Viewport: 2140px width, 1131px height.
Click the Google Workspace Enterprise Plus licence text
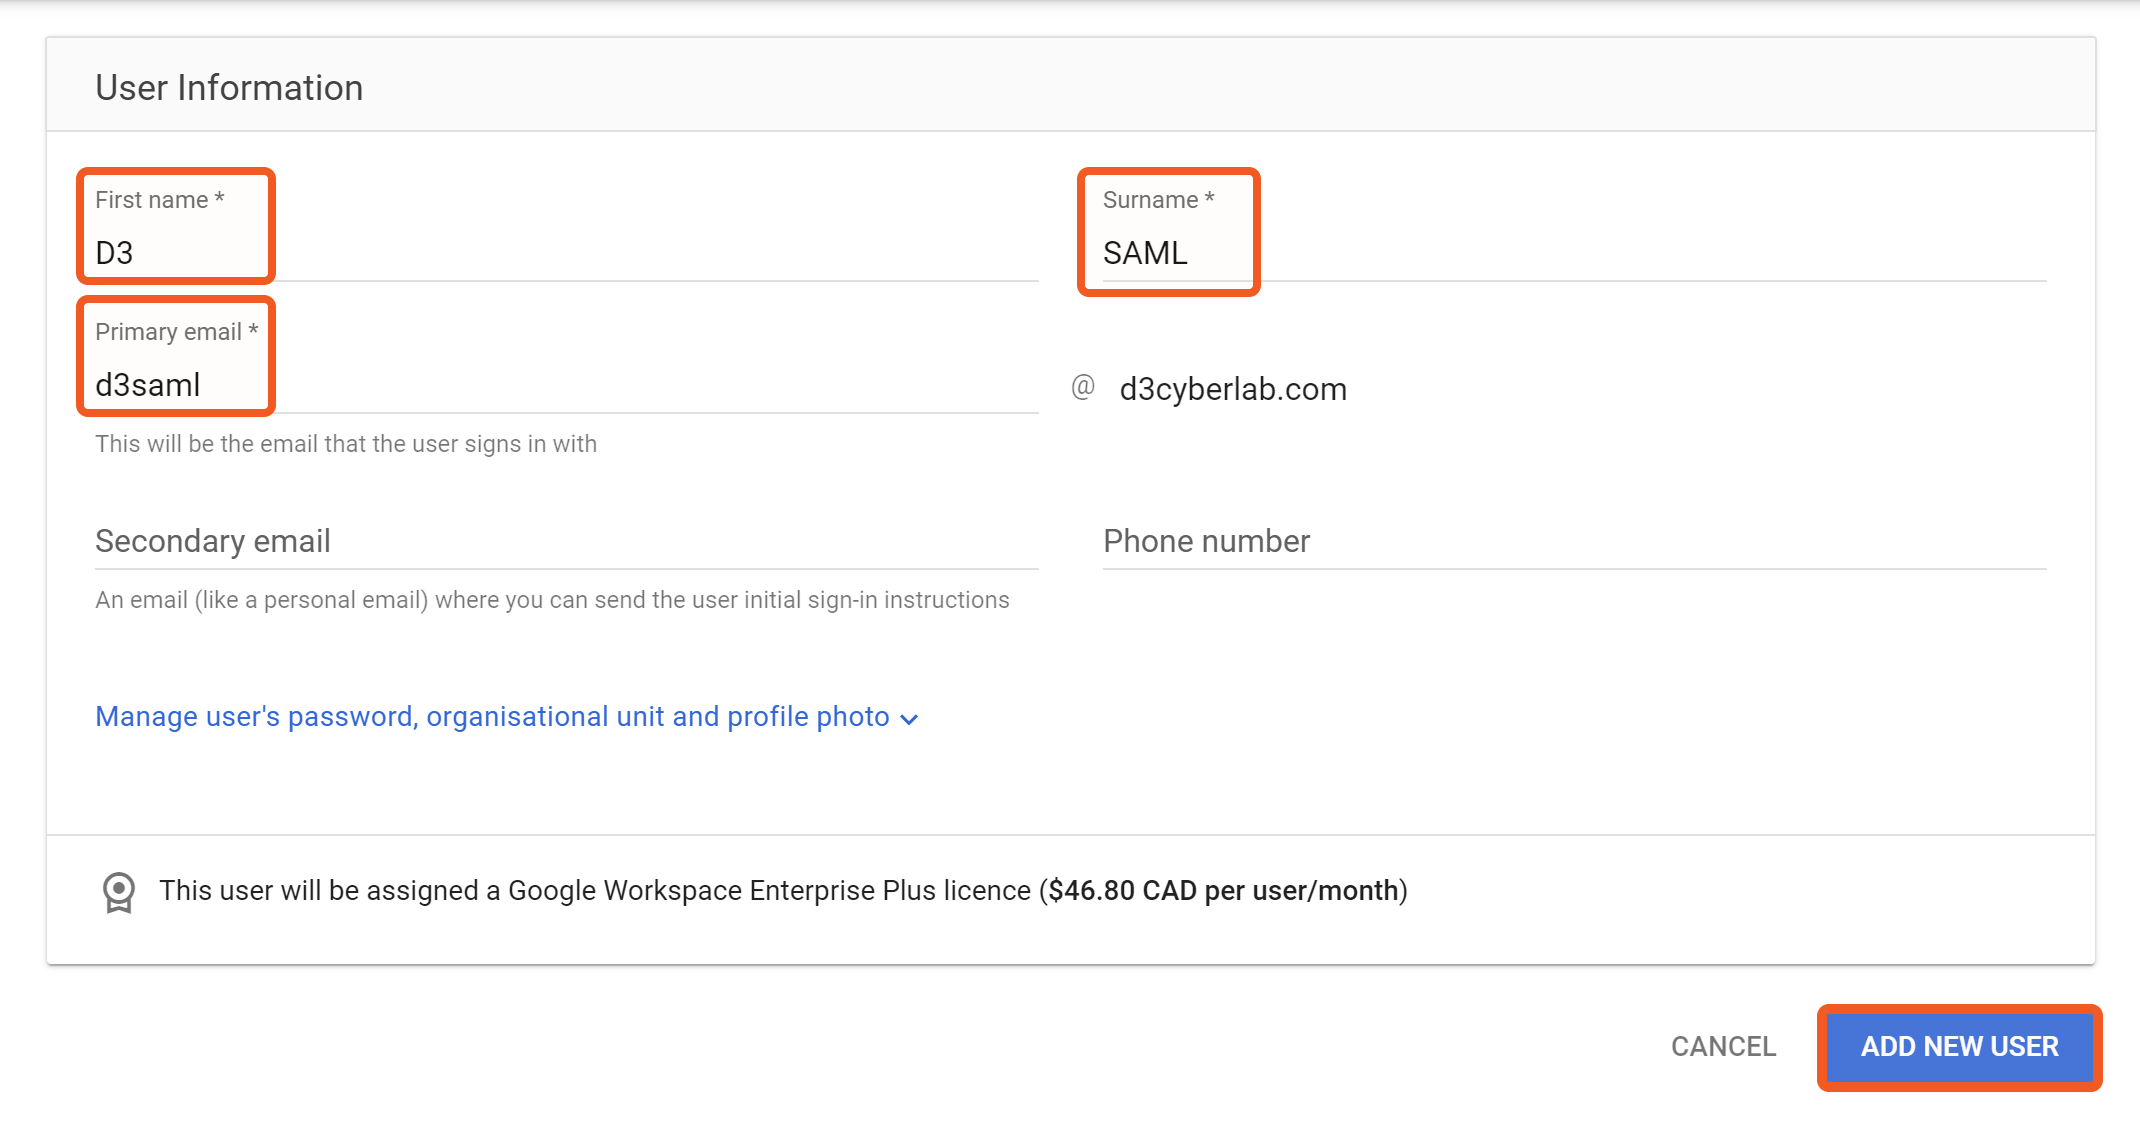click(769, 890)
